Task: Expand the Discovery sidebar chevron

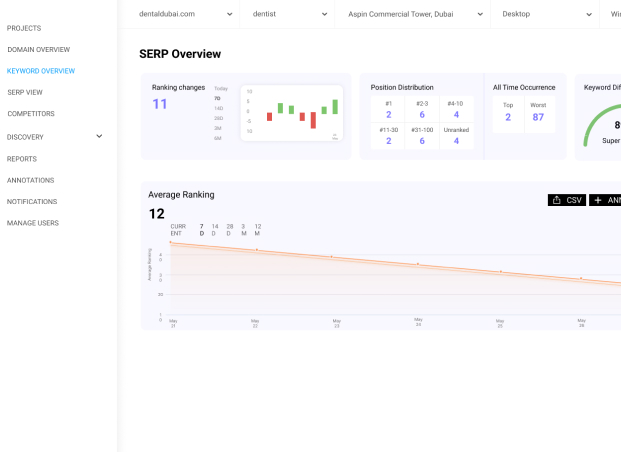Action: (x=99, y=136)
